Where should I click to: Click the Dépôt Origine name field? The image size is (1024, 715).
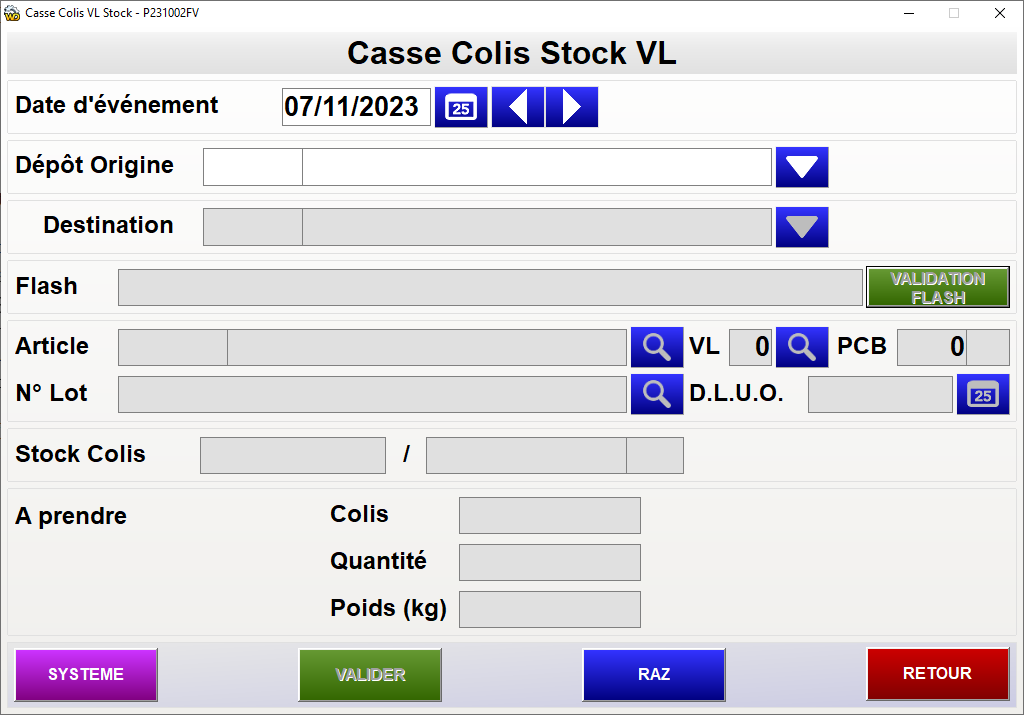point(537,167)
